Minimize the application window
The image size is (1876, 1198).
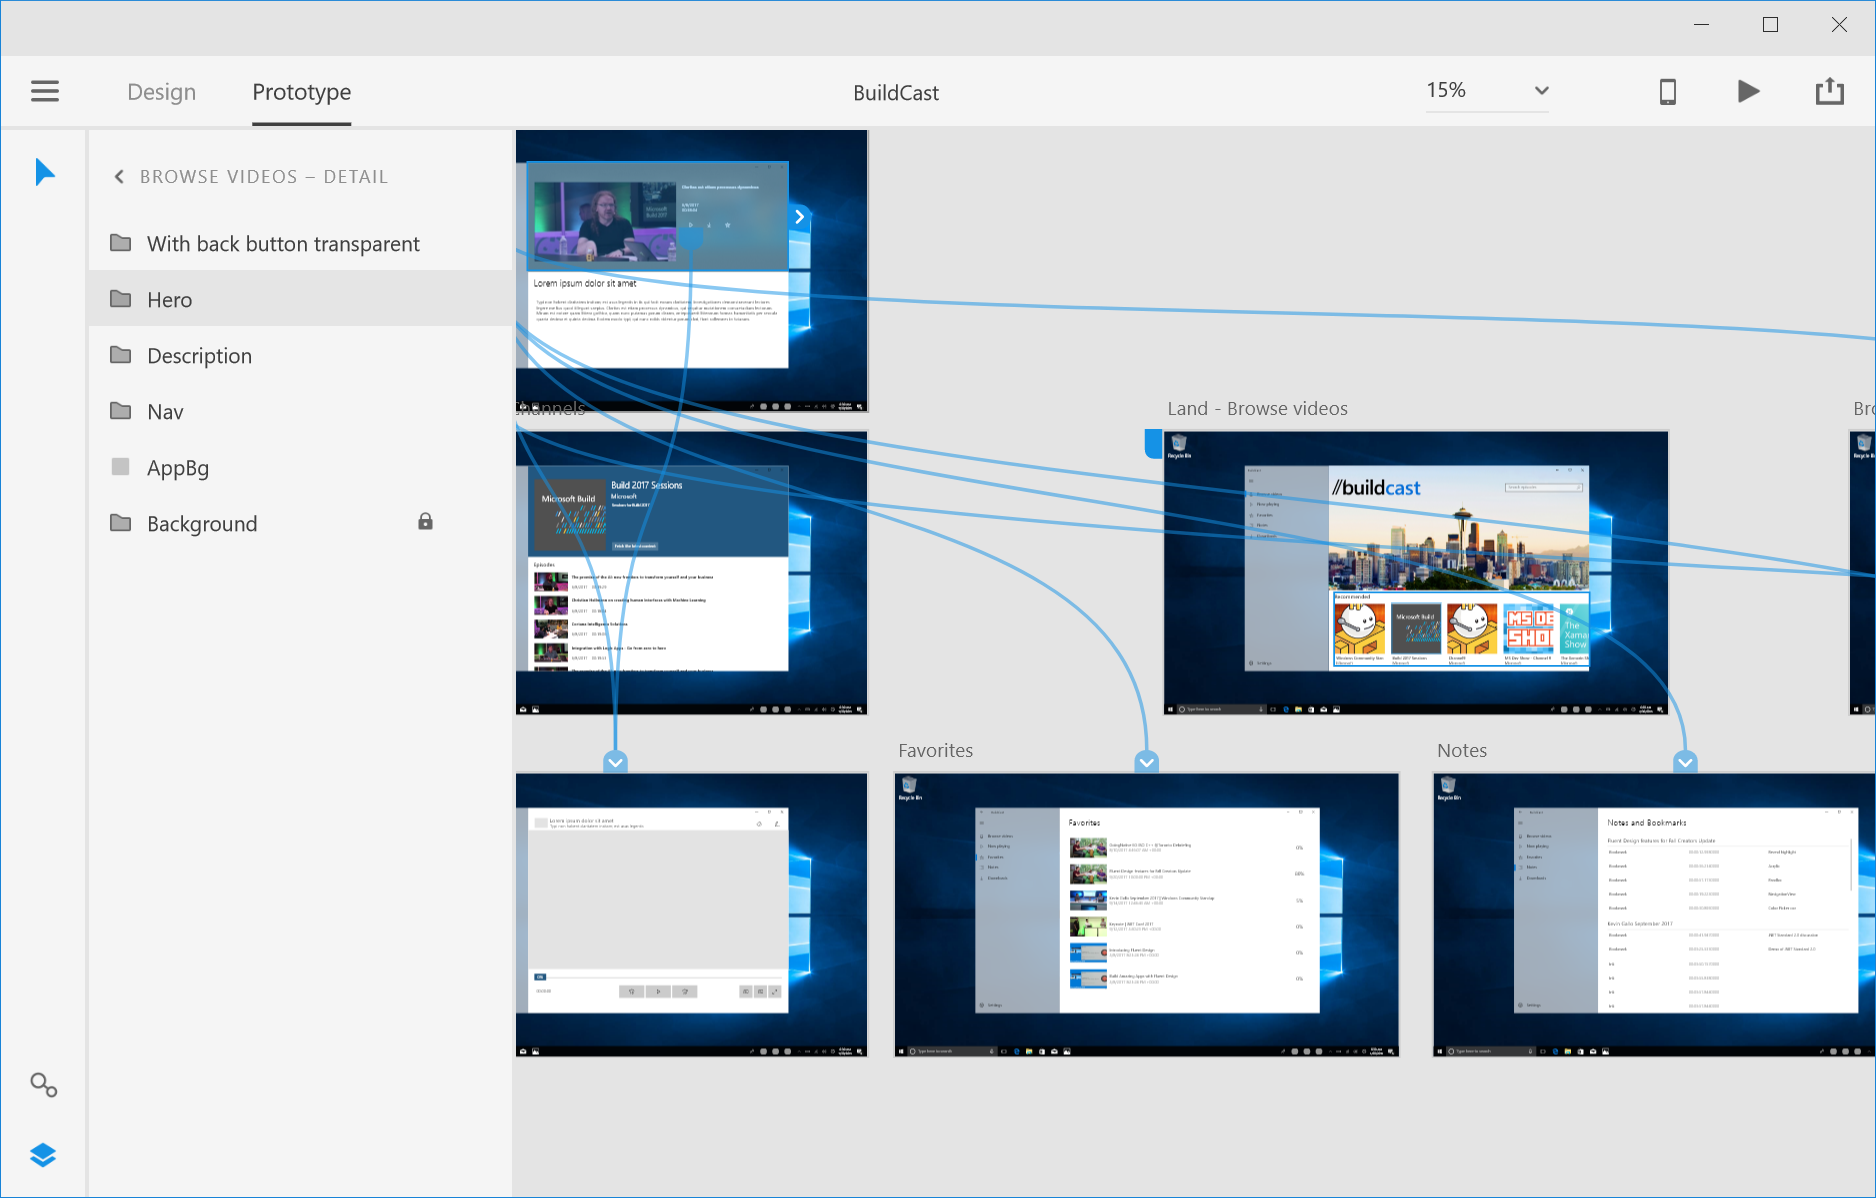click(1701, 25)
